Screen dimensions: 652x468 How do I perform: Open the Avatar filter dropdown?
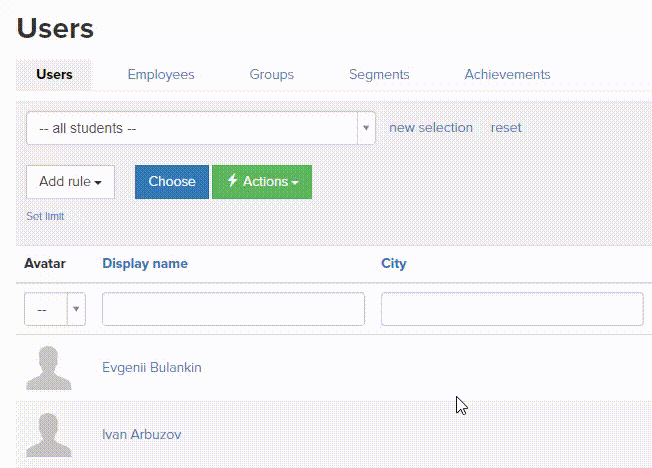pos(55,310)
